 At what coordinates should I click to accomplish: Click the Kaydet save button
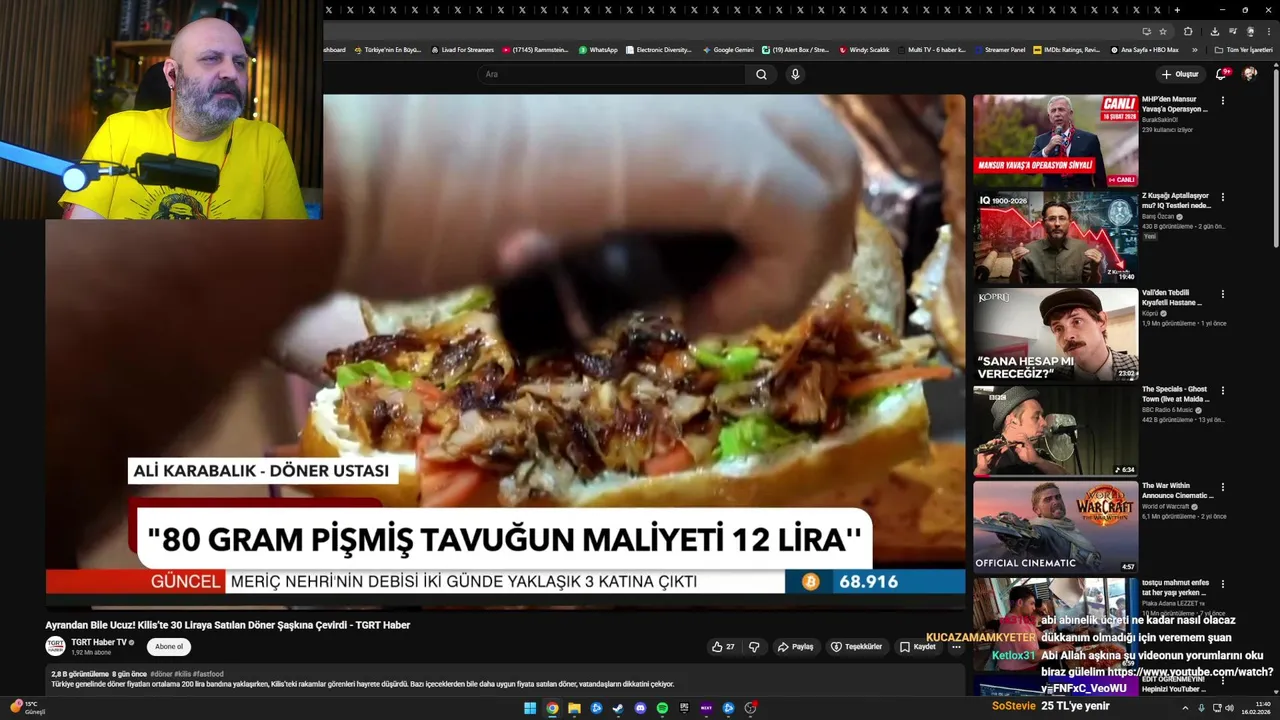(918, 647)
